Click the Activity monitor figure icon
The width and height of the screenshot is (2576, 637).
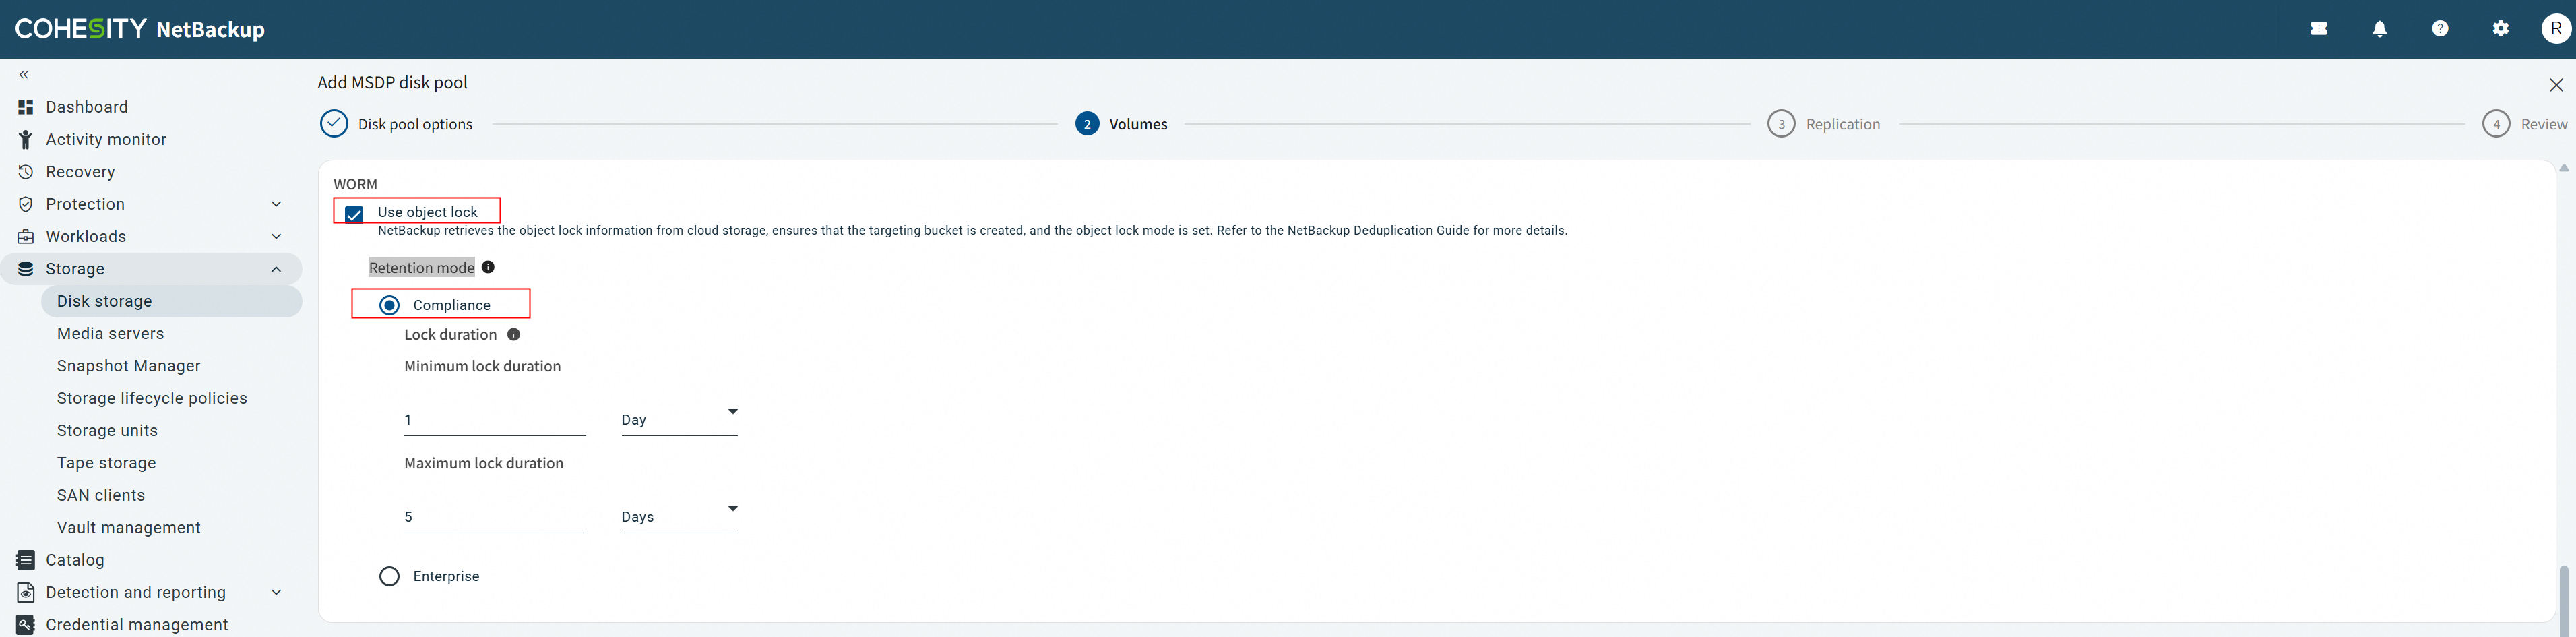click(26, 140)
